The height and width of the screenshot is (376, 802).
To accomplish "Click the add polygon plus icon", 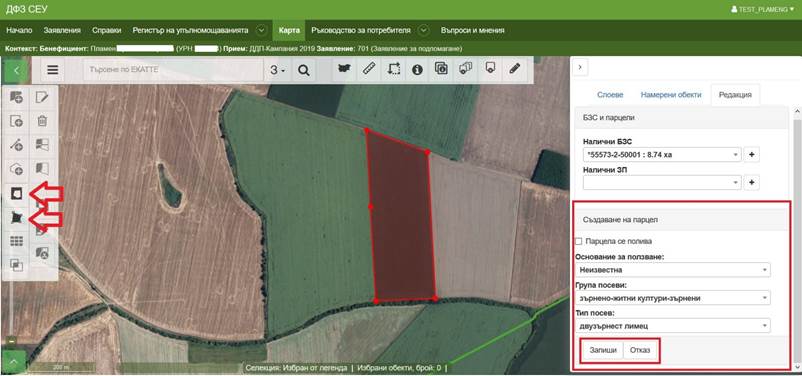I will point(16,121).
